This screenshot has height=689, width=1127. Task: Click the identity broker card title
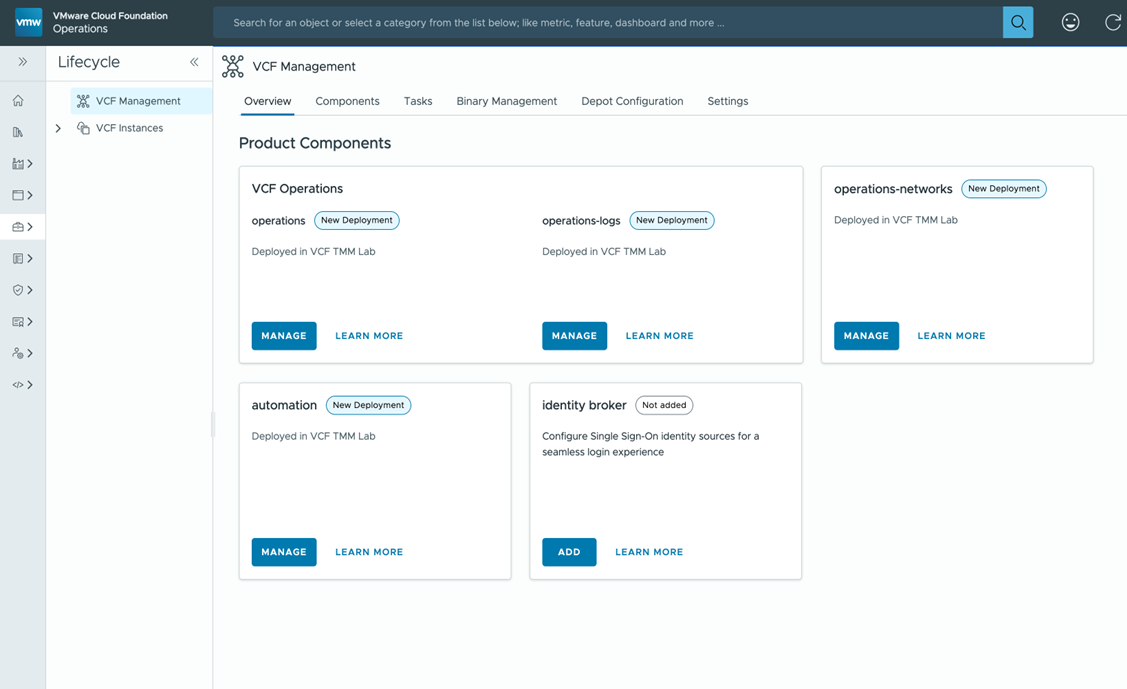click(584, 405)
